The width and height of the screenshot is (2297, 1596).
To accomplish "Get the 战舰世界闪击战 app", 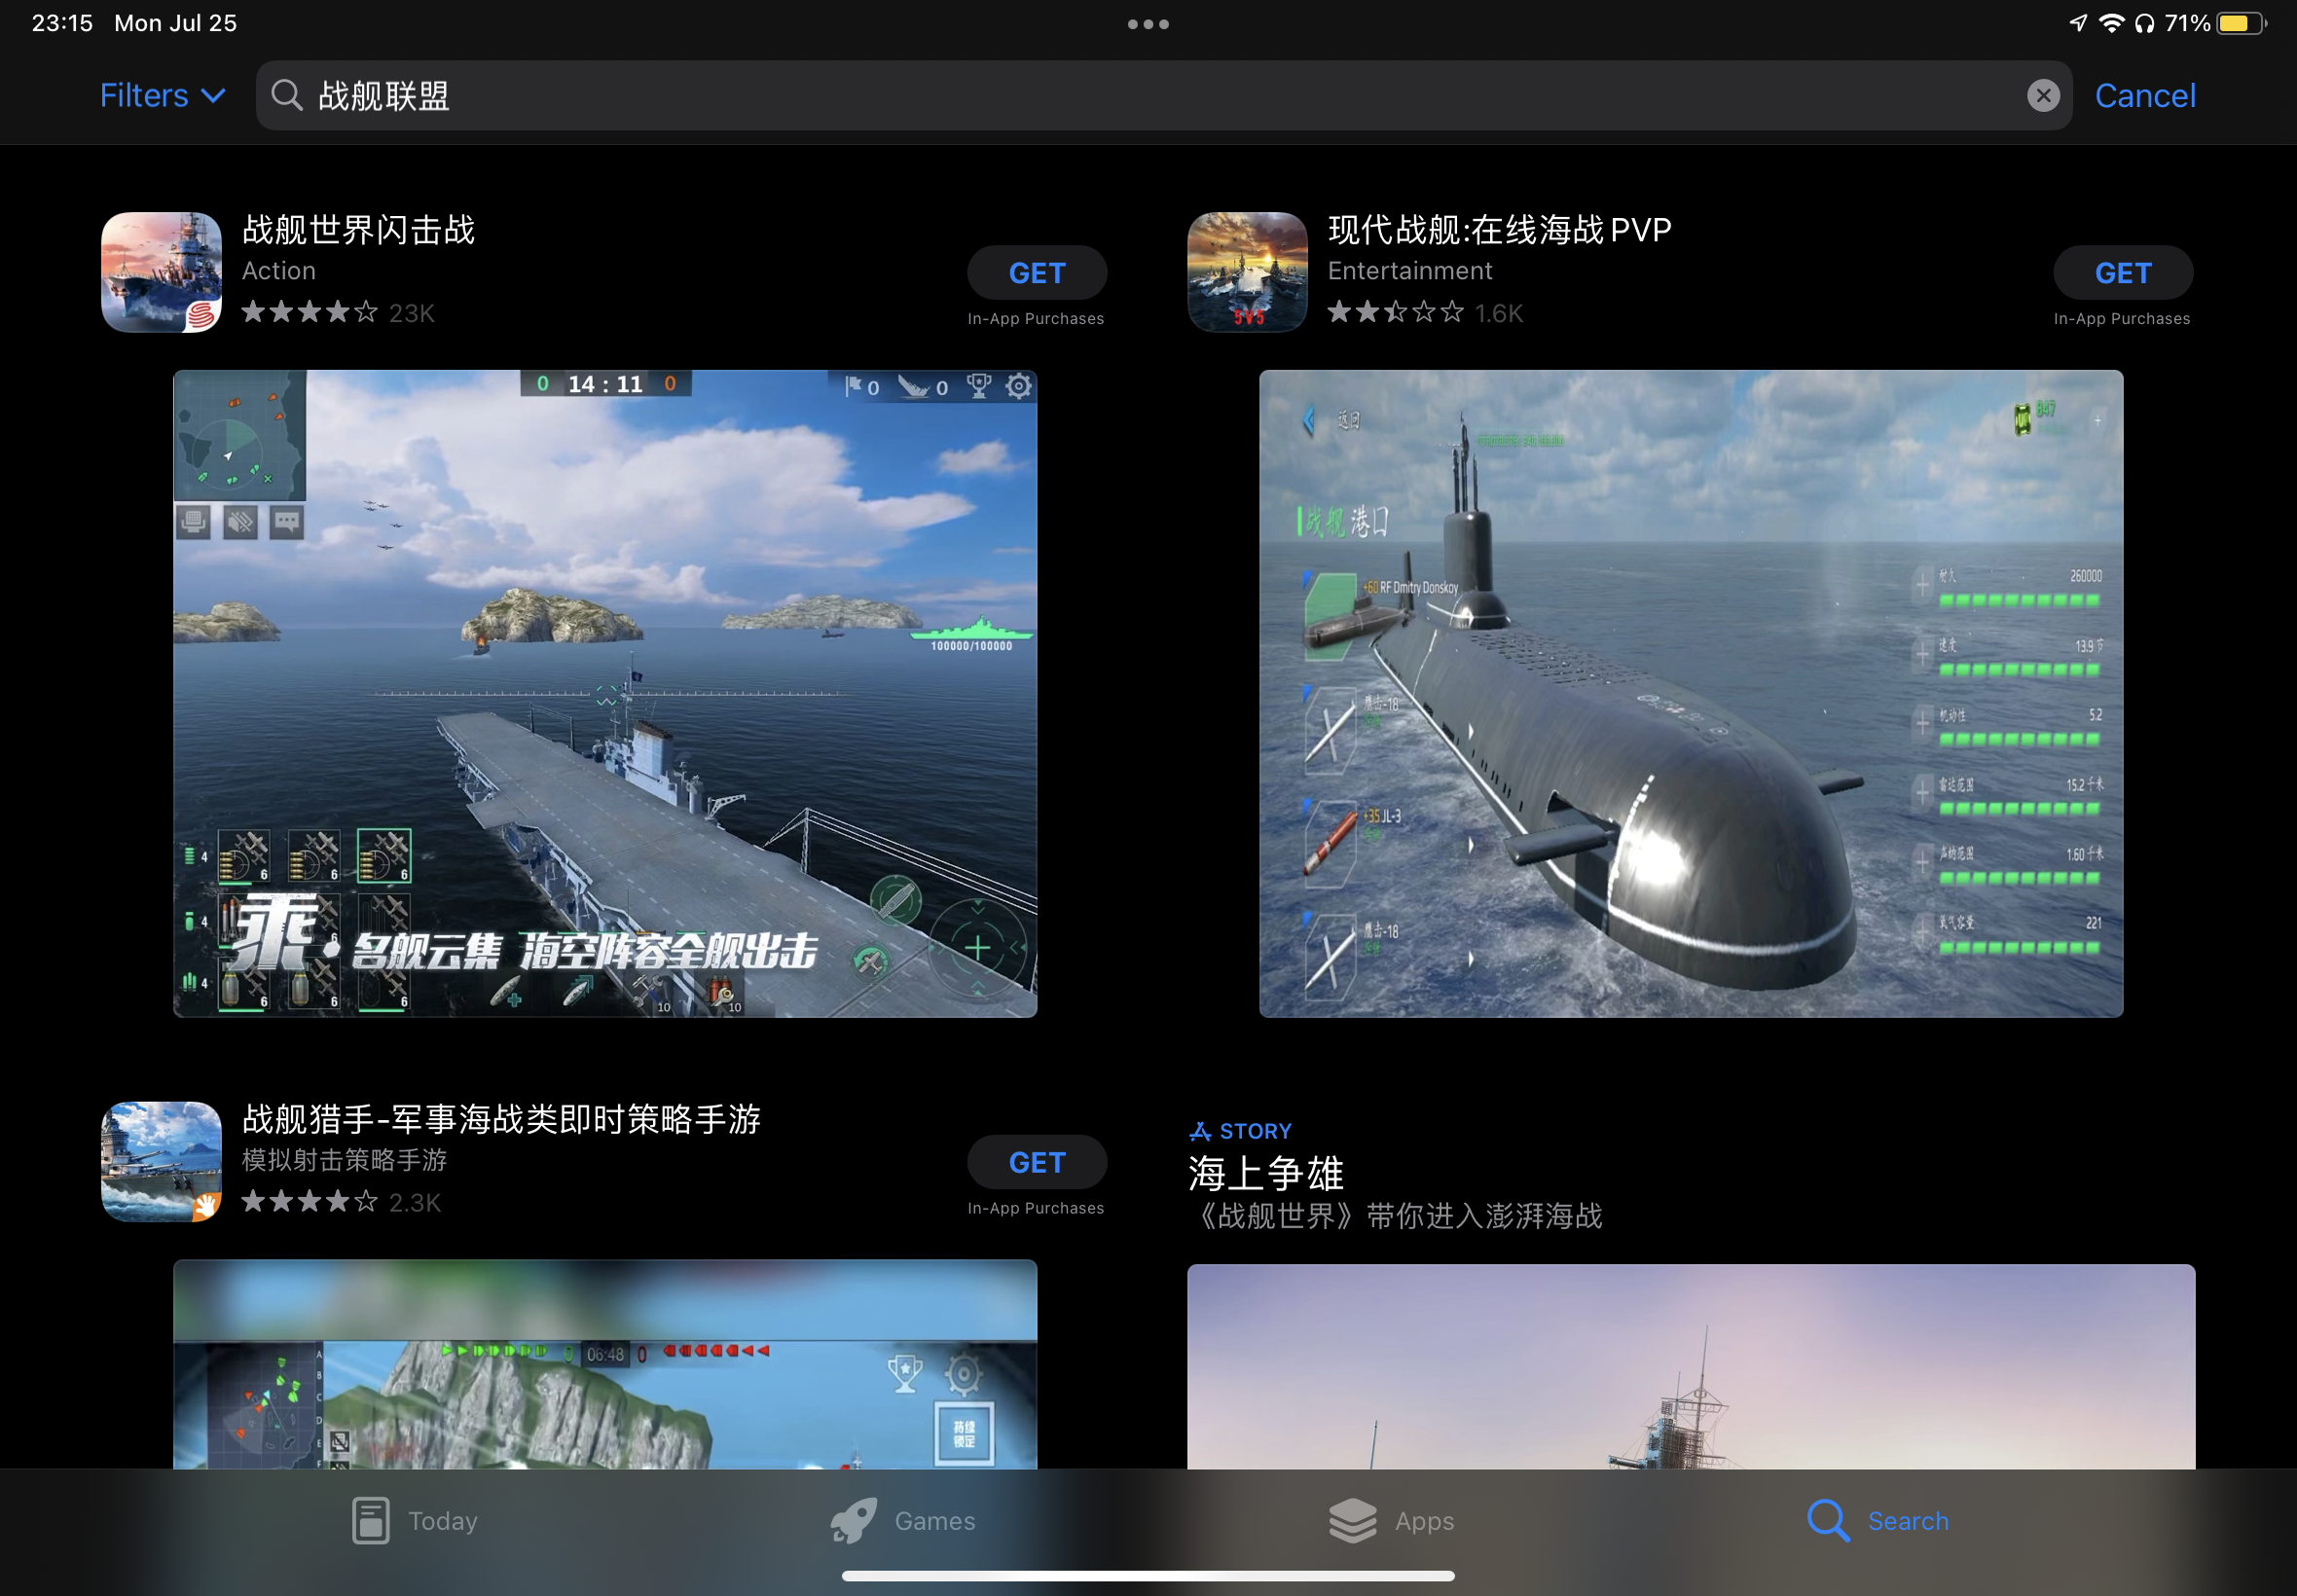I will pos(1037,273).
